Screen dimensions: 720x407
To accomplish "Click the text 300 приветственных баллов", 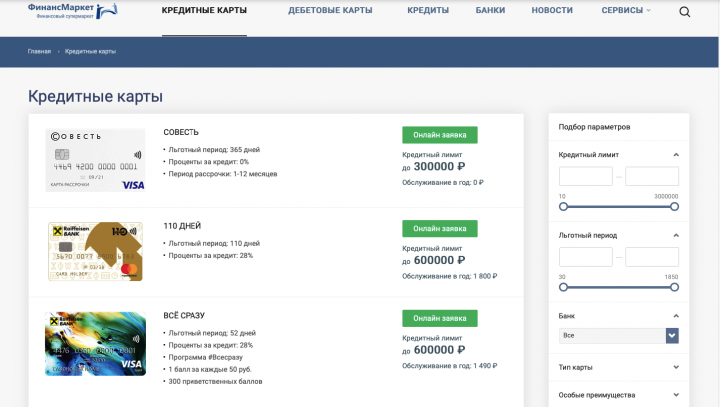I will click(x=215, y=381).
